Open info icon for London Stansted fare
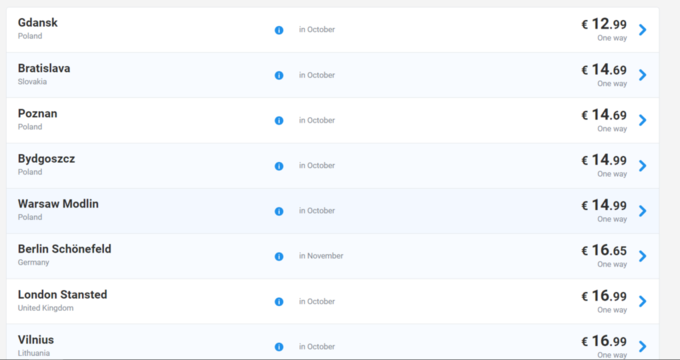This screenshot has width=680, height=360. (279, 301)
